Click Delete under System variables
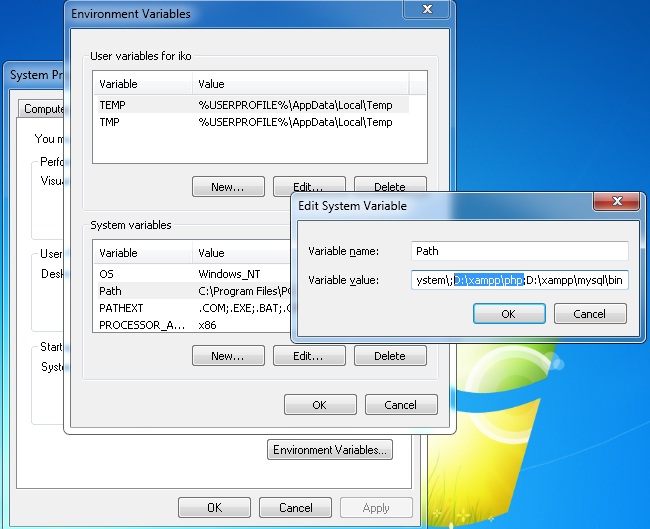The image size is (650, 529). click(389, 356)
